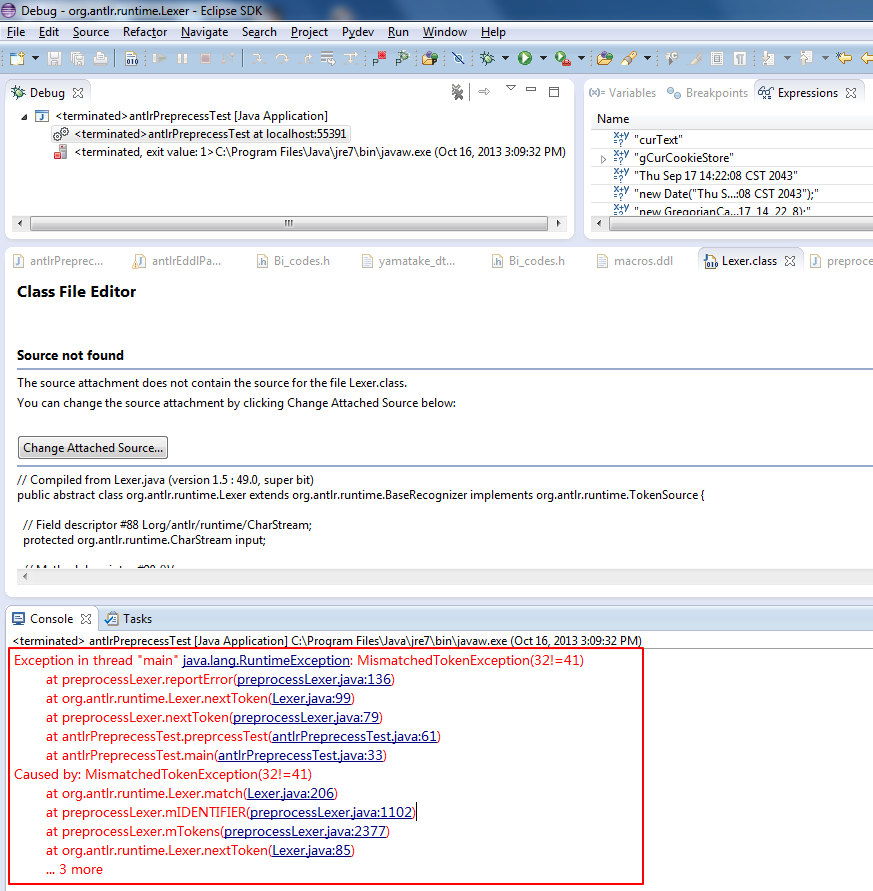
Task: Click the Last Edit Location arrow icon
Action: 845,58
